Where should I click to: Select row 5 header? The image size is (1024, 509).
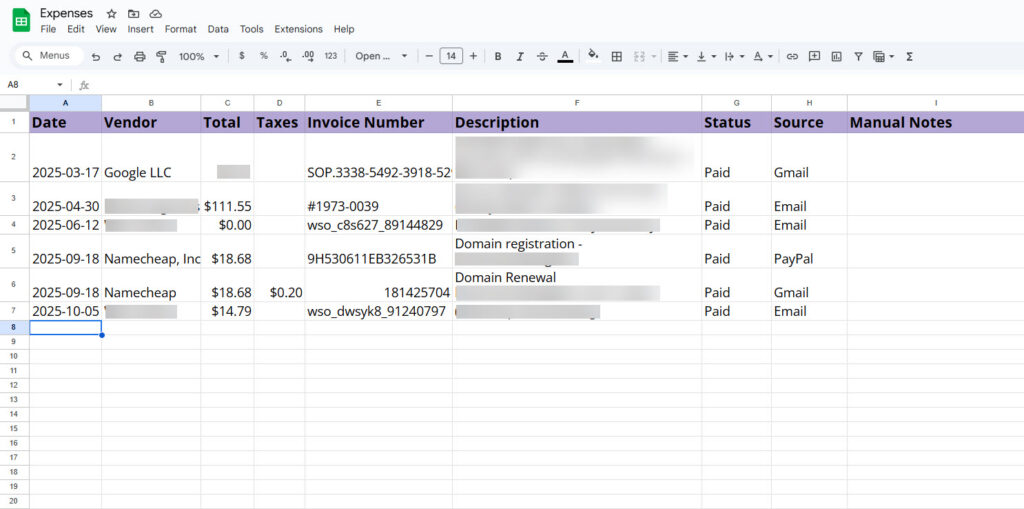[14, 251]
